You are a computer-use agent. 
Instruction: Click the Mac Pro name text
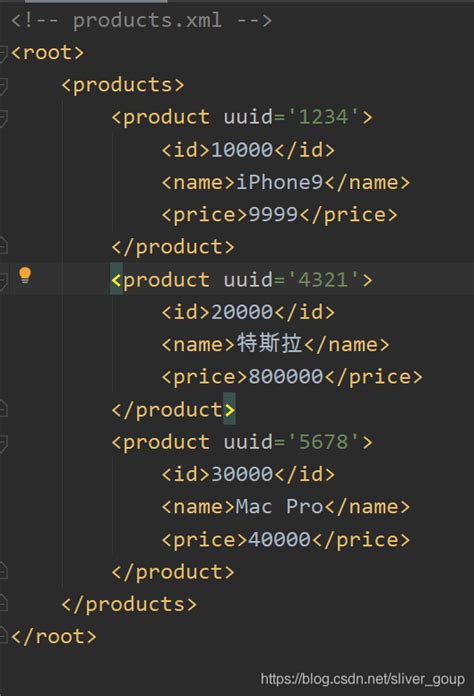[x=279, y=507]
